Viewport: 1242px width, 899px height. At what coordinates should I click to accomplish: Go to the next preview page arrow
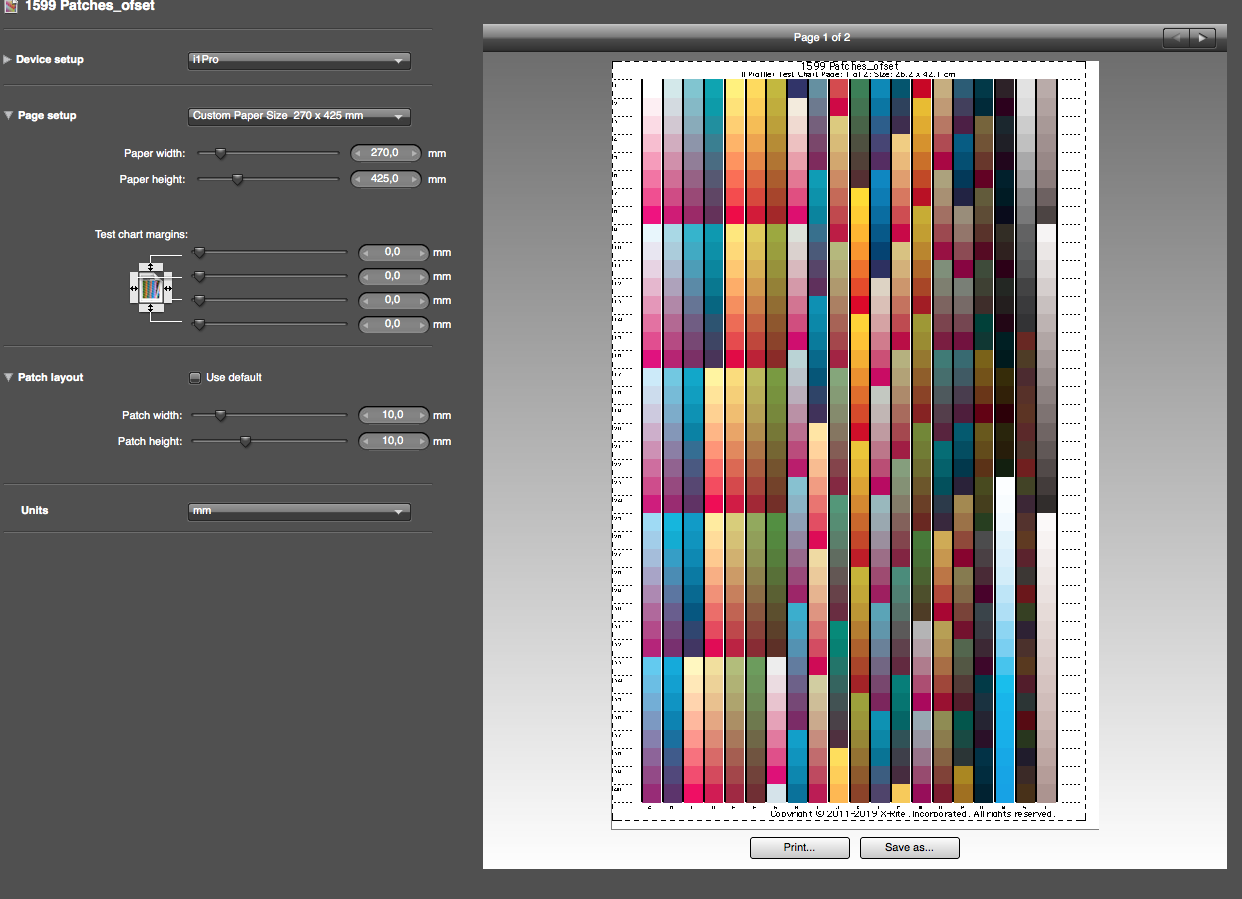[1202, 37]
